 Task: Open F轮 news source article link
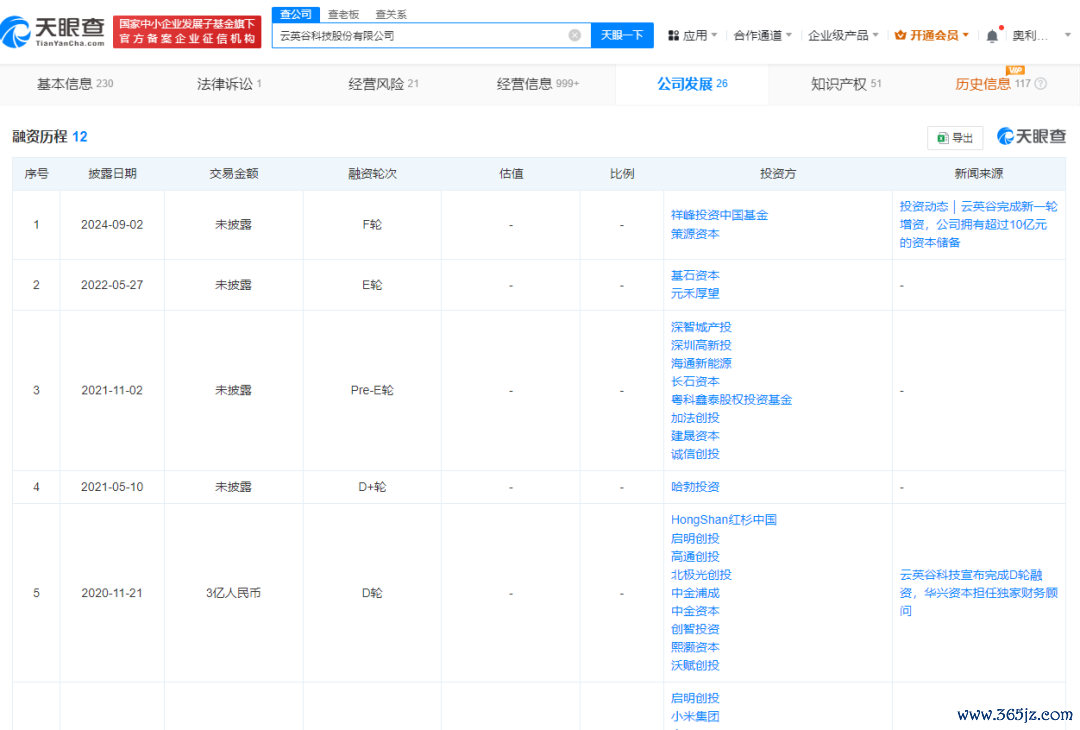pyautogui.click(x=978, y=225)
